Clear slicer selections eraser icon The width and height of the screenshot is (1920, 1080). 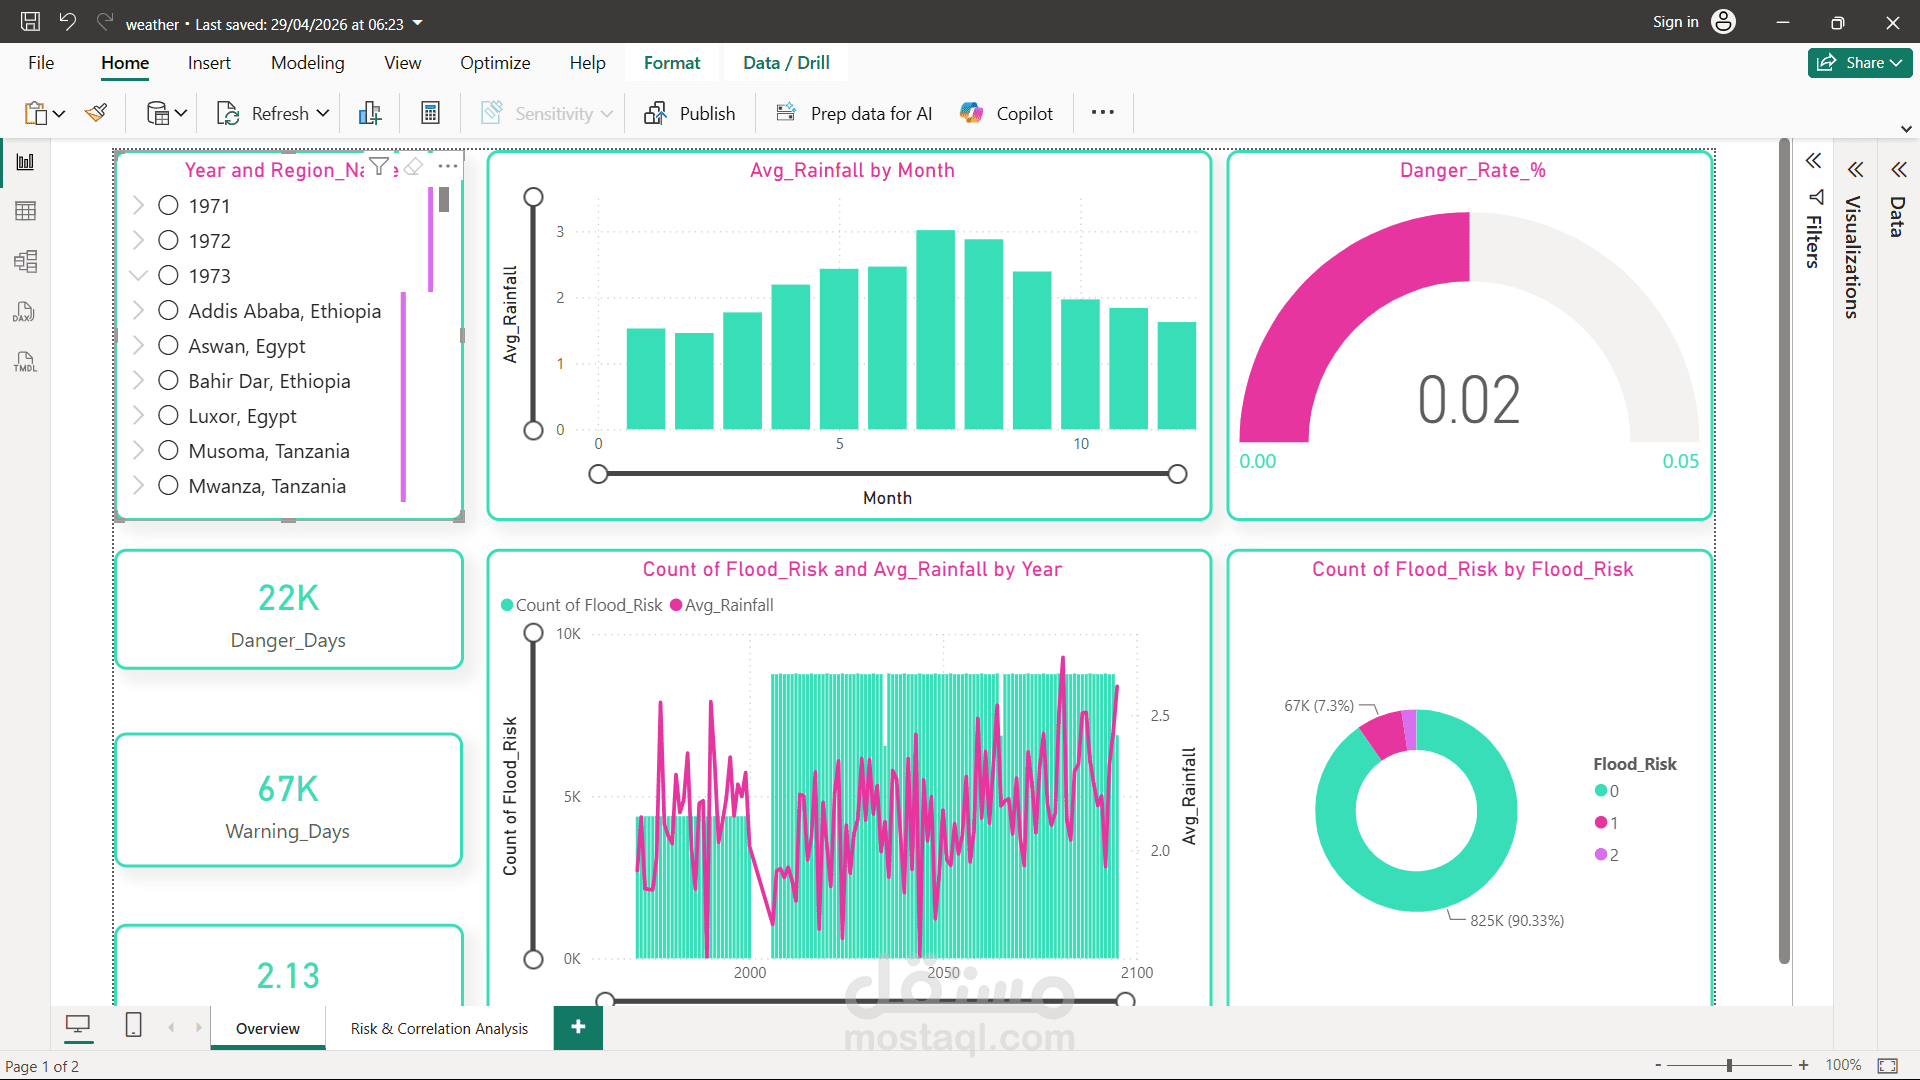click(413, 166)
